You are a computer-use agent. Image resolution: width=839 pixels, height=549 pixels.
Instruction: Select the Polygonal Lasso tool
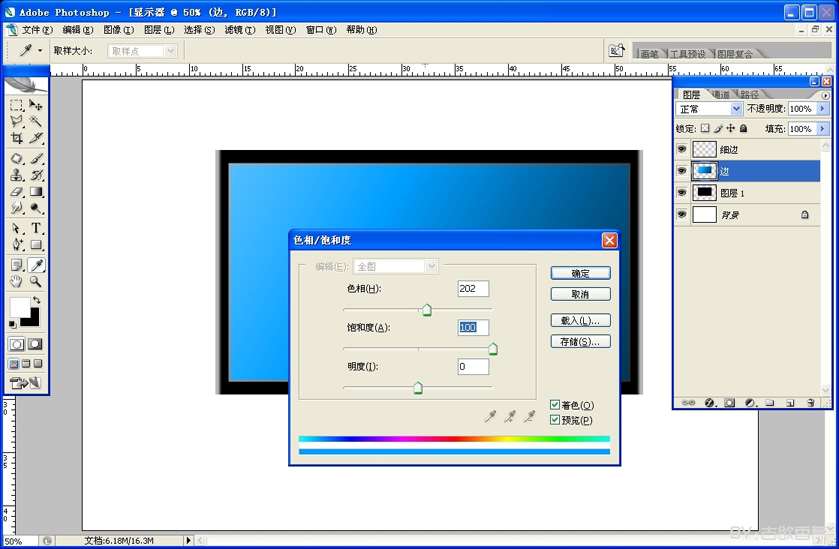(x=17, y=121)
